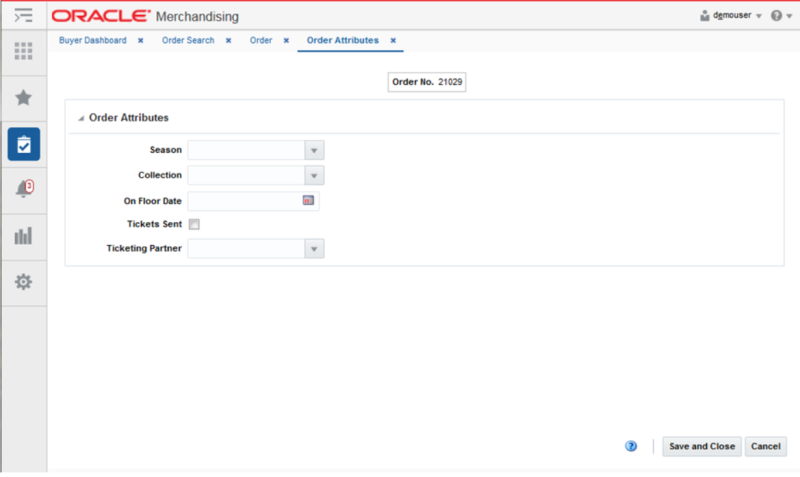Click into the Season input field
The image size is (800, 477).
[x=246, y=150]
